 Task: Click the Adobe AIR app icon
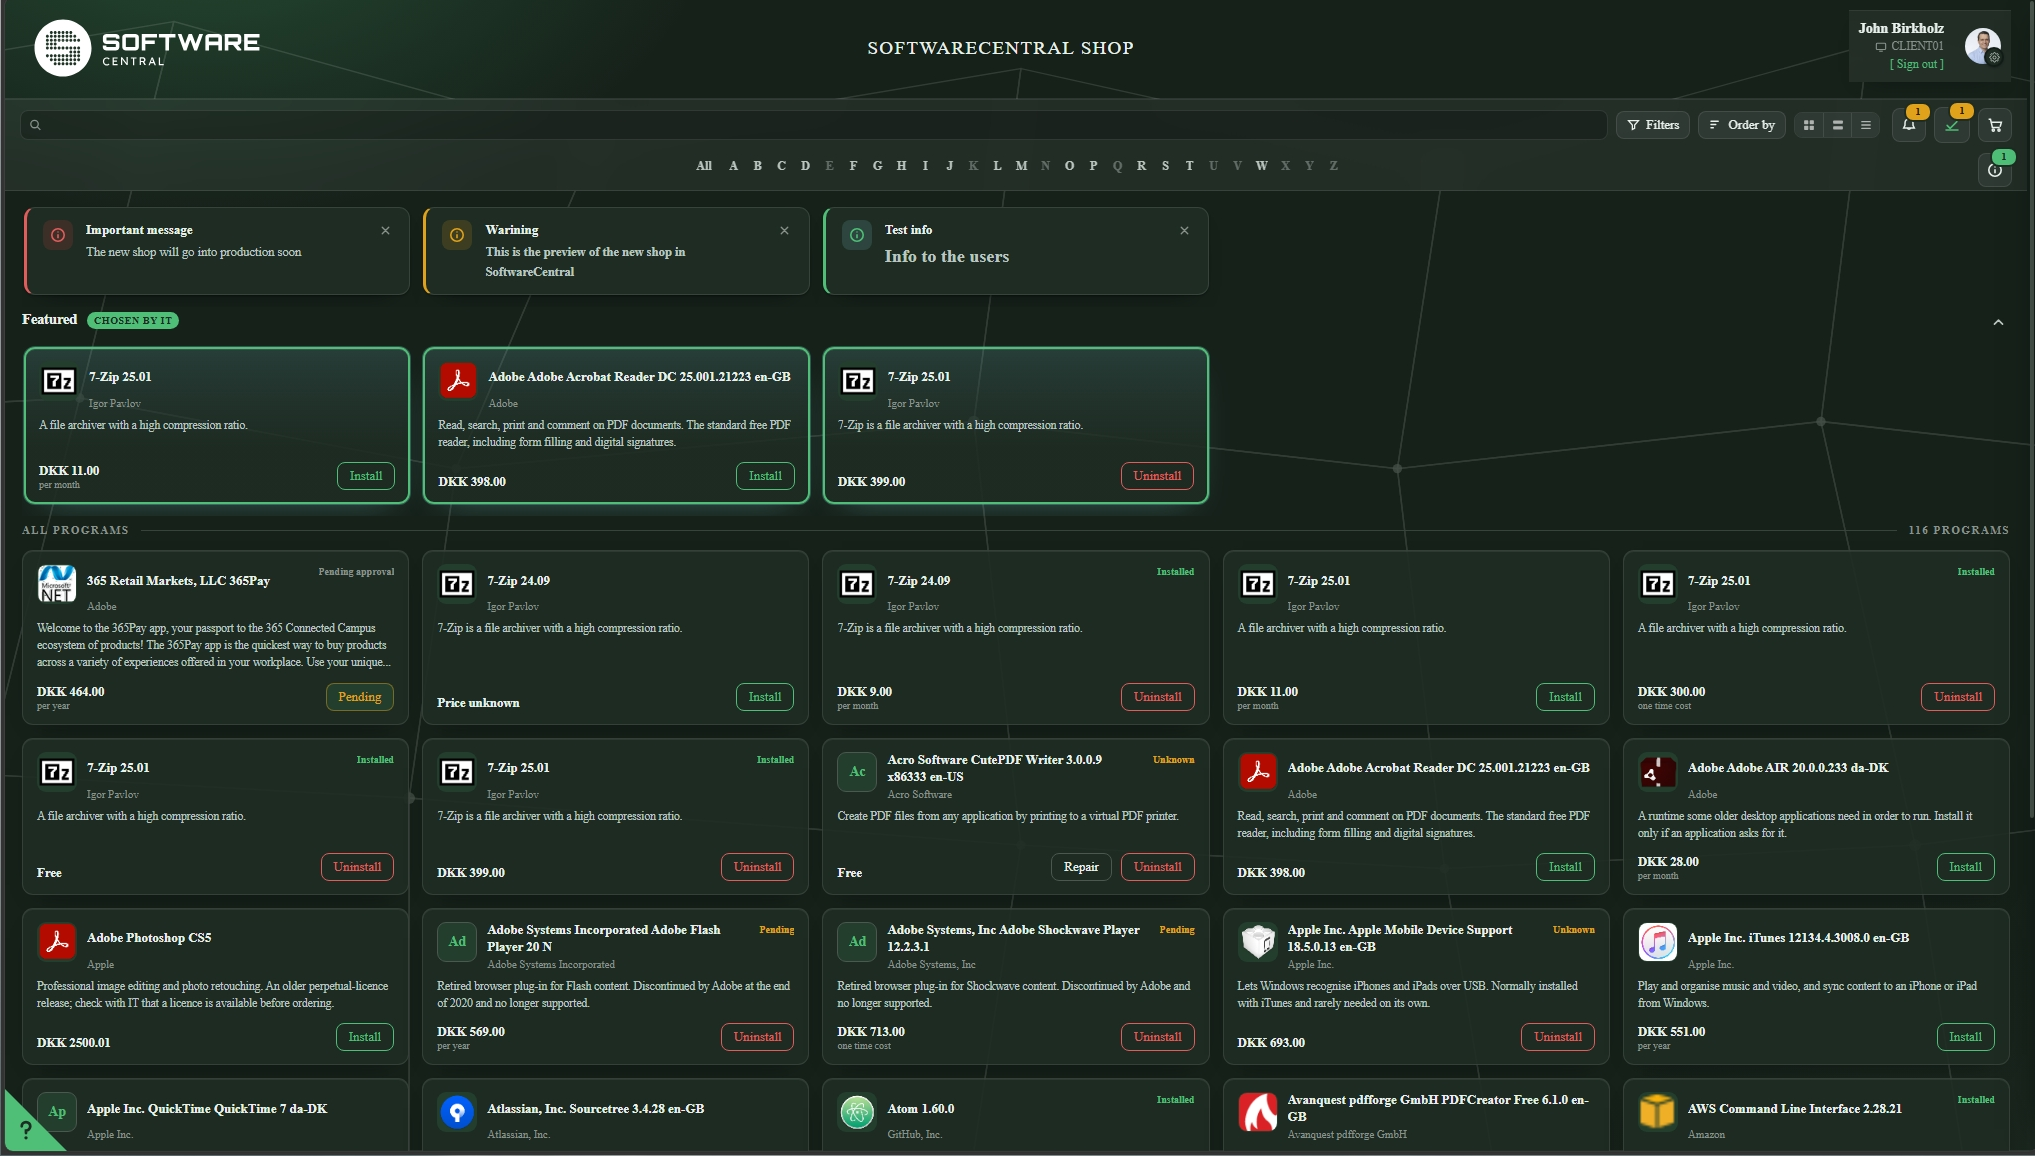pyautogui.click(x=1657, y=771)
